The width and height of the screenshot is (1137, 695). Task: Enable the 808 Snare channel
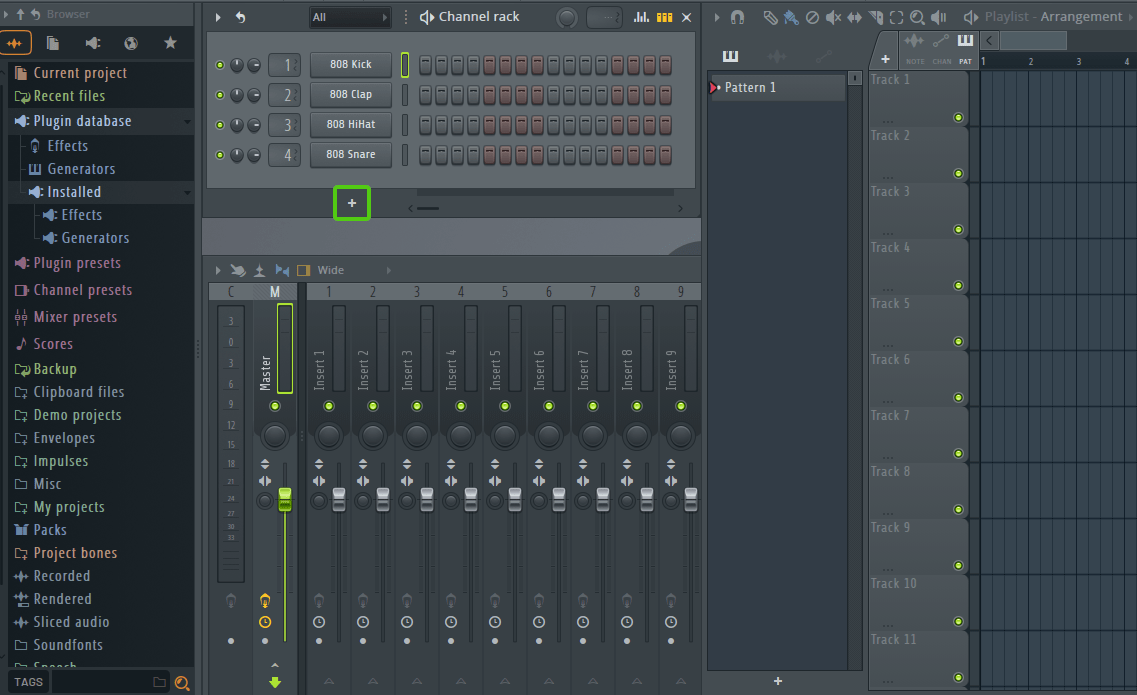pyautogui.click(x=219, y=155)
